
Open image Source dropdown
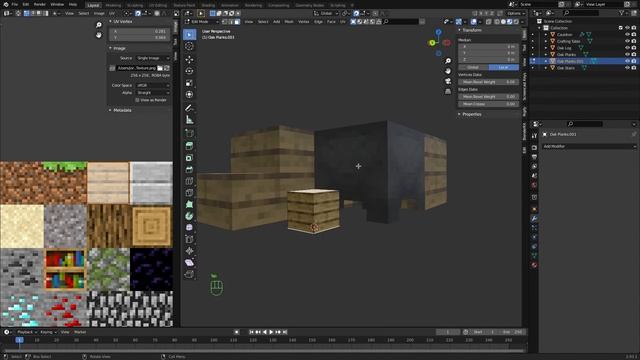pyautogui.click(x=153, y=58)
